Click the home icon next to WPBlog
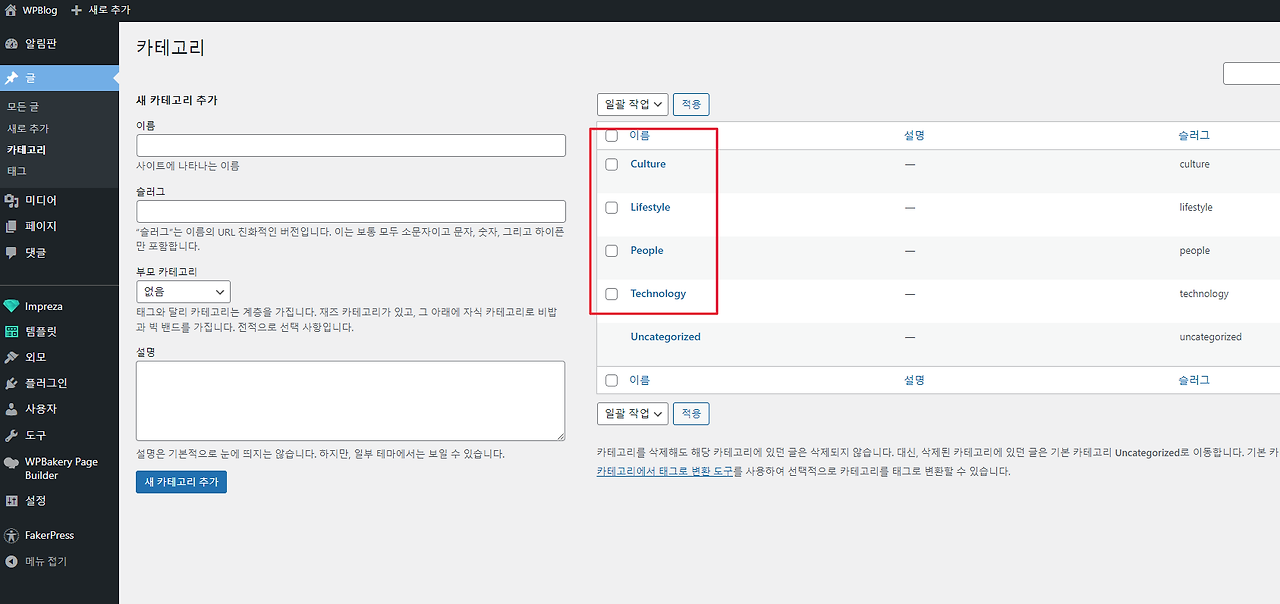 pyautogui.click(x=11, y=10)
